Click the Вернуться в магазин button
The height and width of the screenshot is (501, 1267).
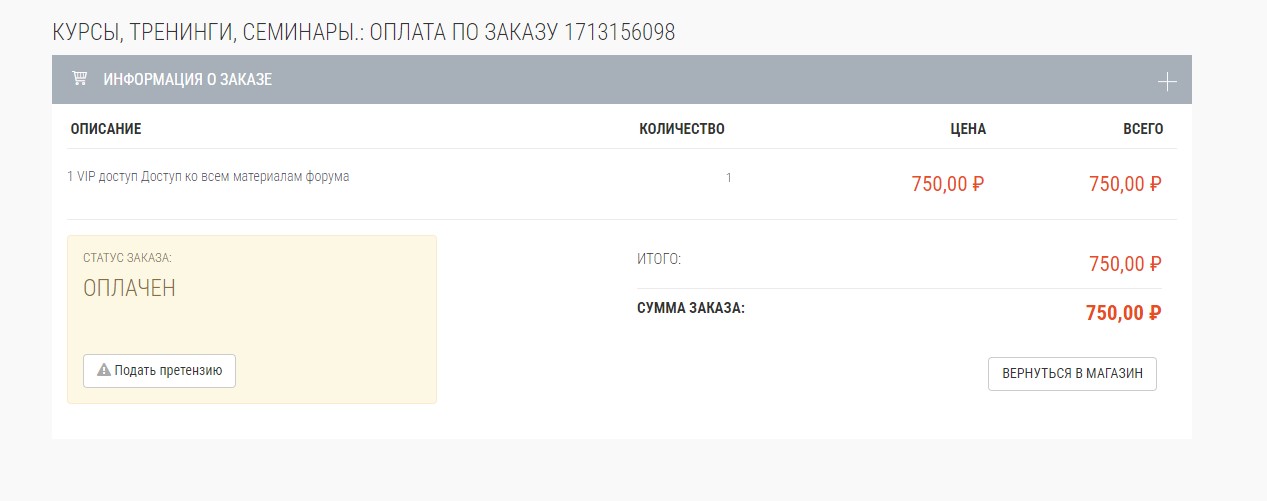coord(1072,374)
